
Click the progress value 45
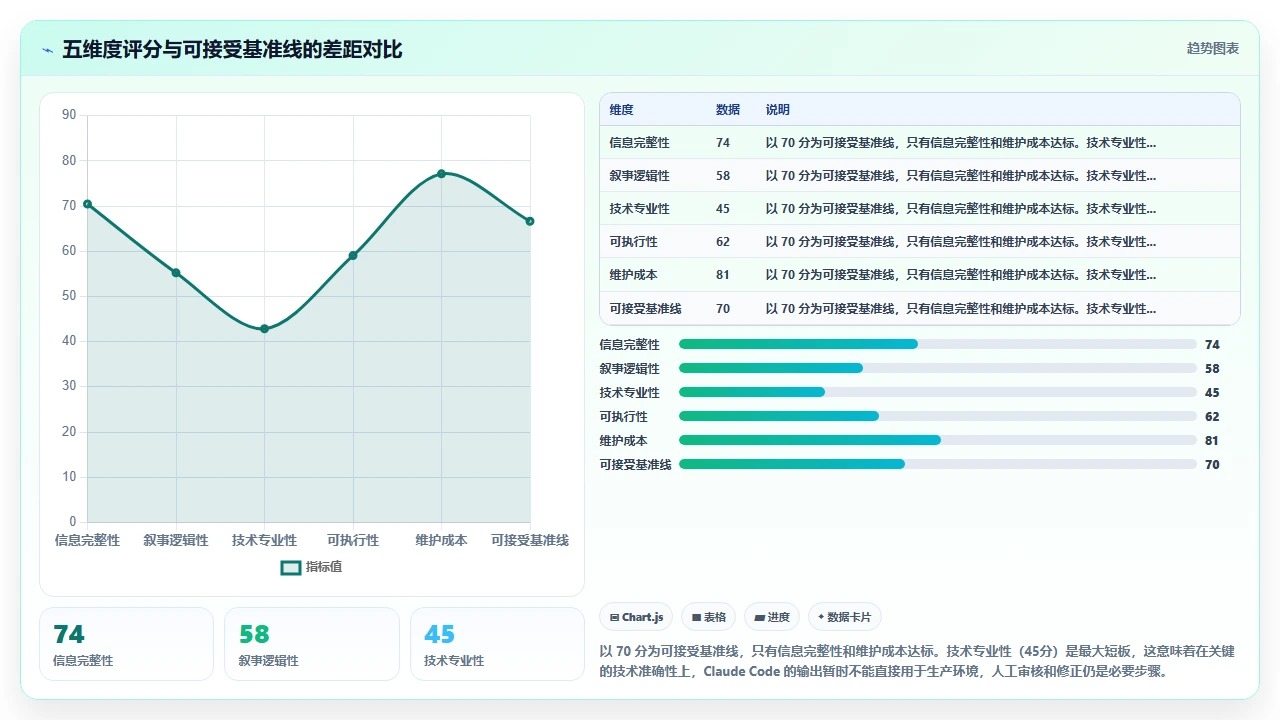(1212, 393)
